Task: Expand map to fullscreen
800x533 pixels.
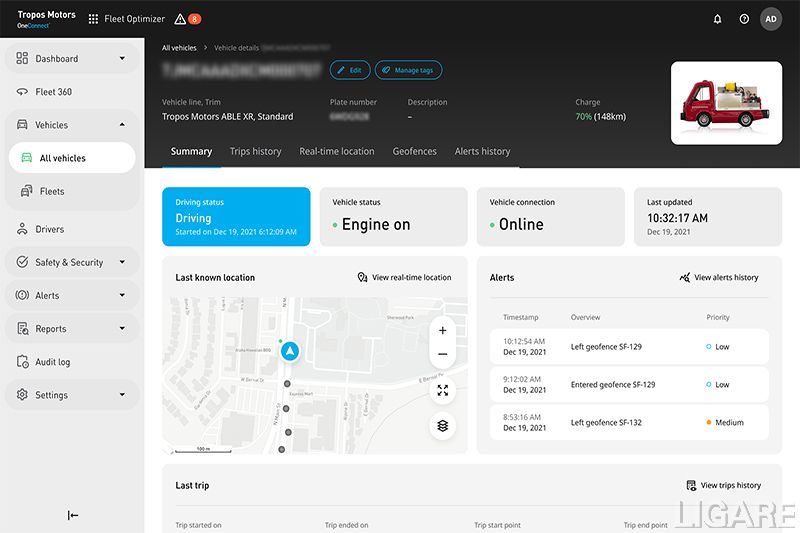Action: point(442,391)
